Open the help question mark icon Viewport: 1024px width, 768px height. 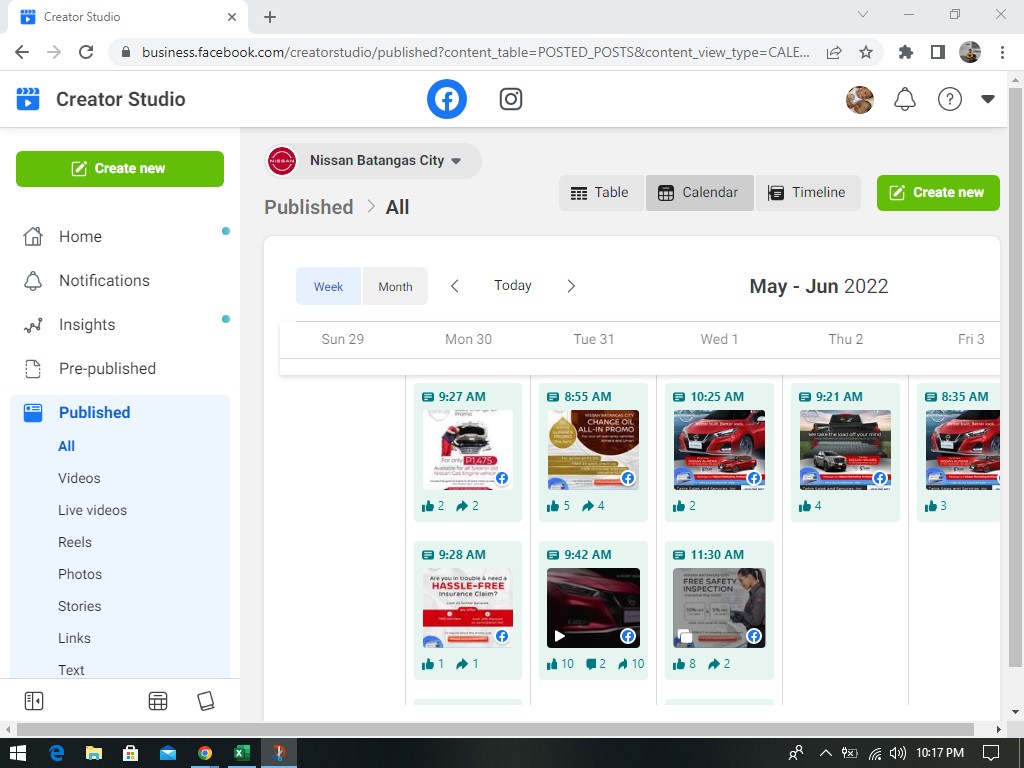[x=950, y=99]
